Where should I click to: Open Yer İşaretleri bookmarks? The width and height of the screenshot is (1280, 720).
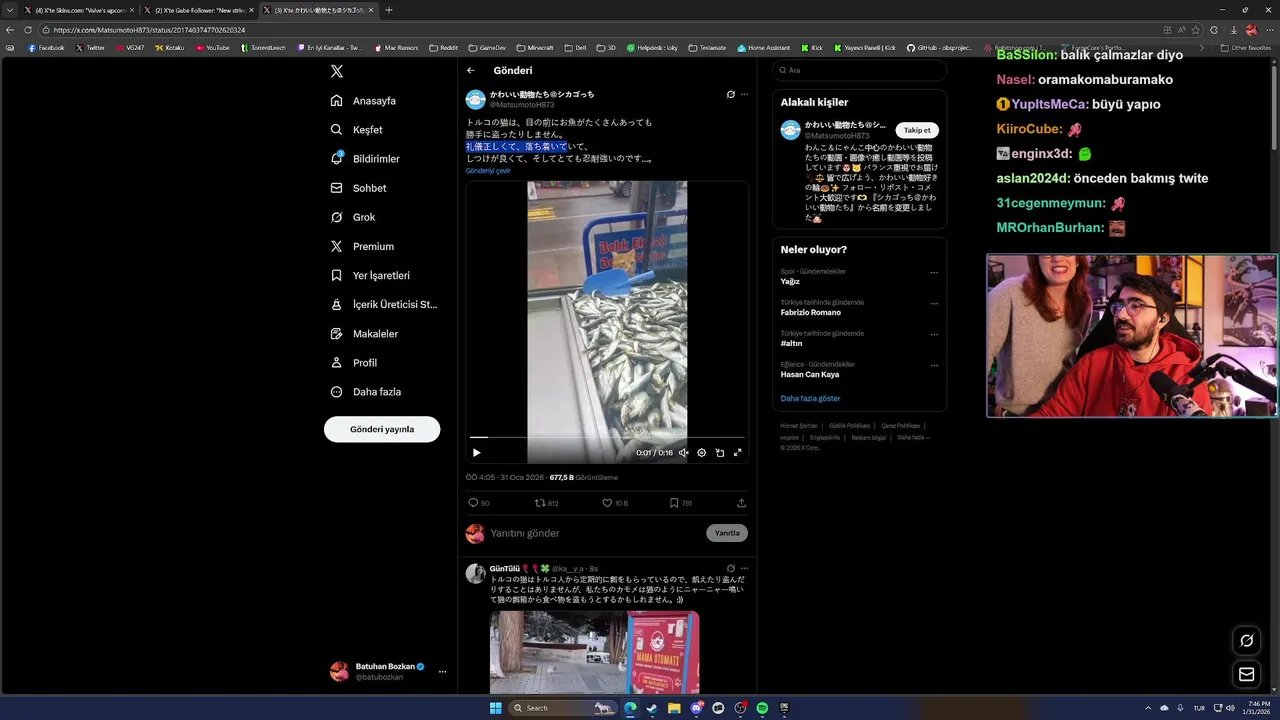370,275
